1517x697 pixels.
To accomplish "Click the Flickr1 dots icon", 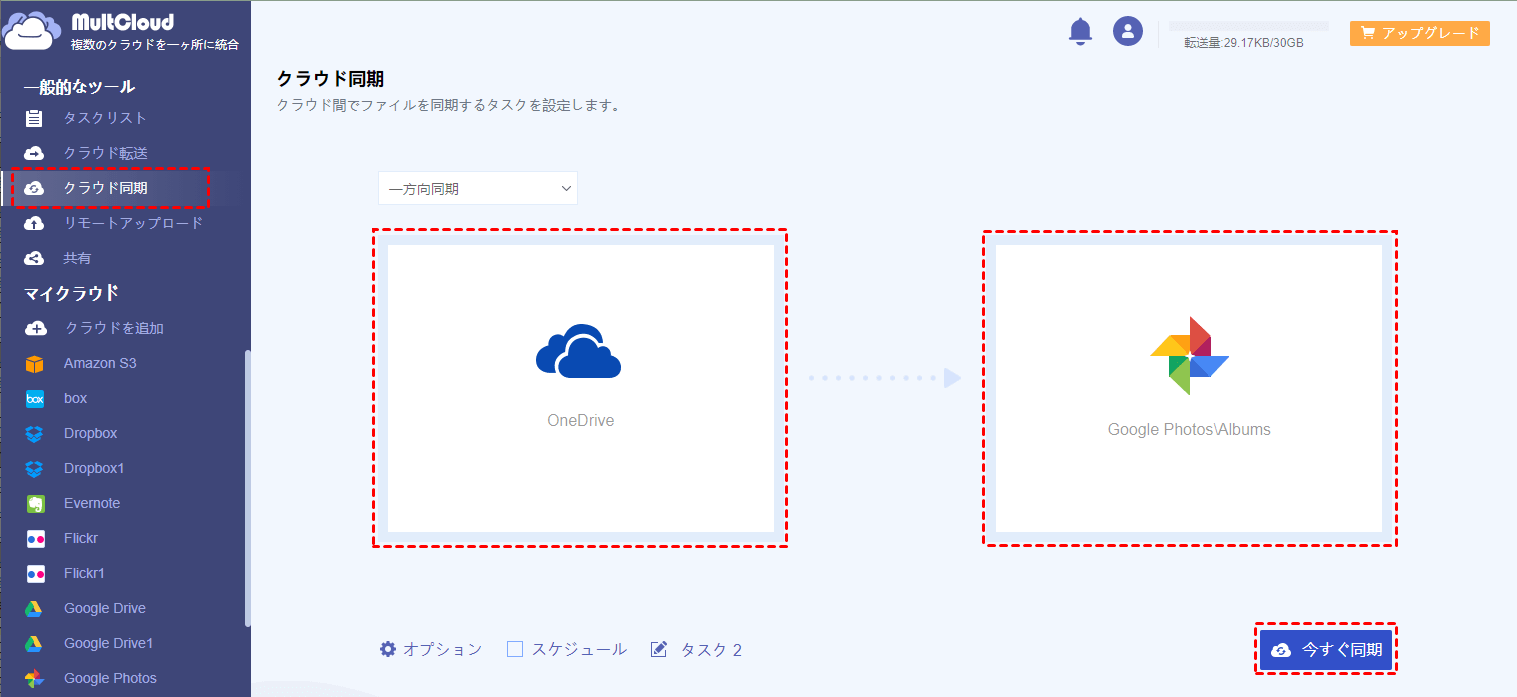I will (34, 573).
